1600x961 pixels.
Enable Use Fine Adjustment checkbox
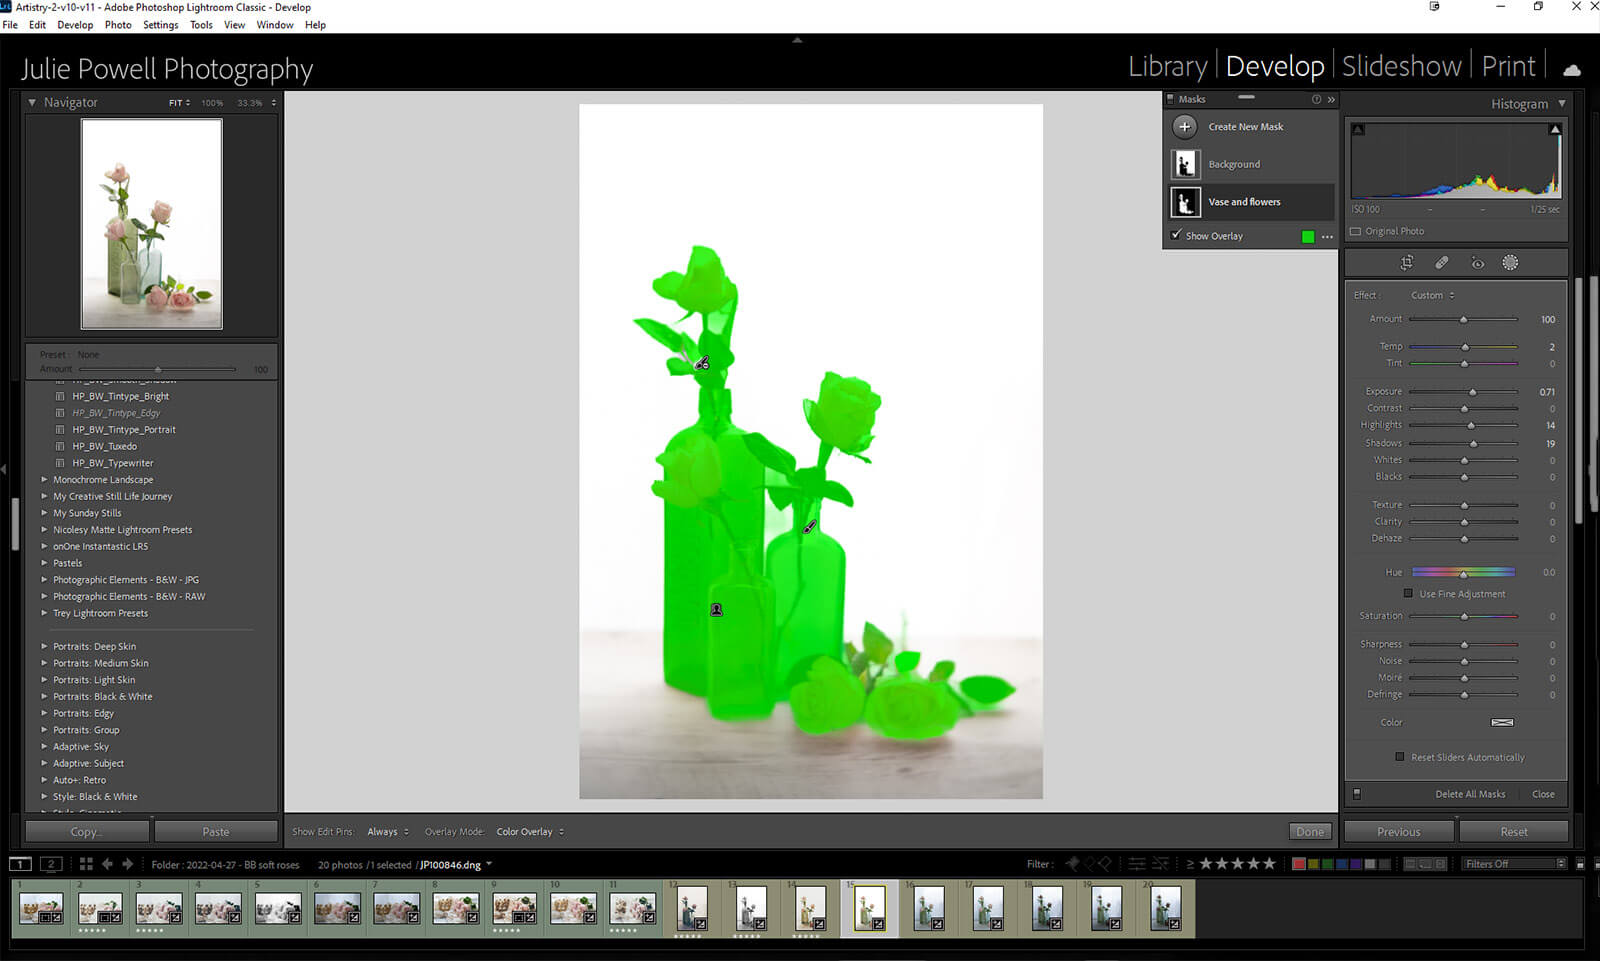click(x=1409, y=594)
